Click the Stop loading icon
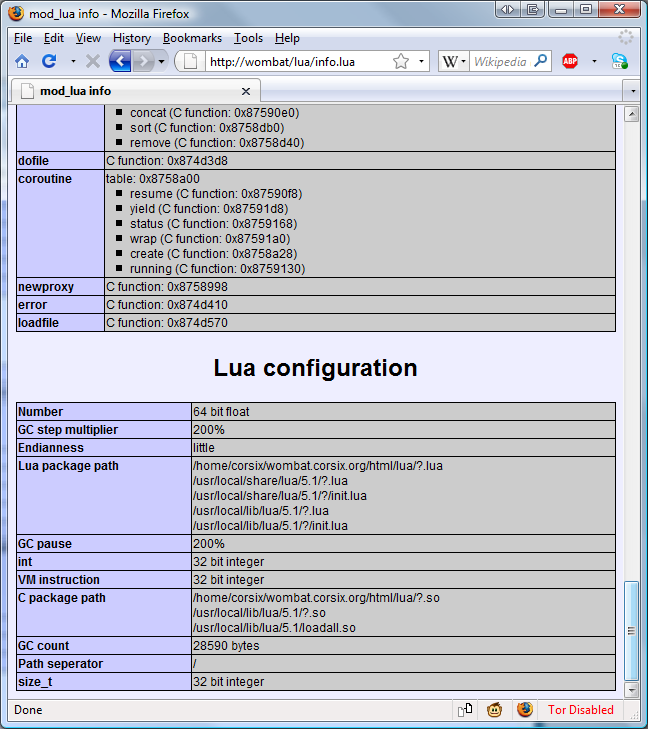Screen dimensions: 648x729 (93, 61)
